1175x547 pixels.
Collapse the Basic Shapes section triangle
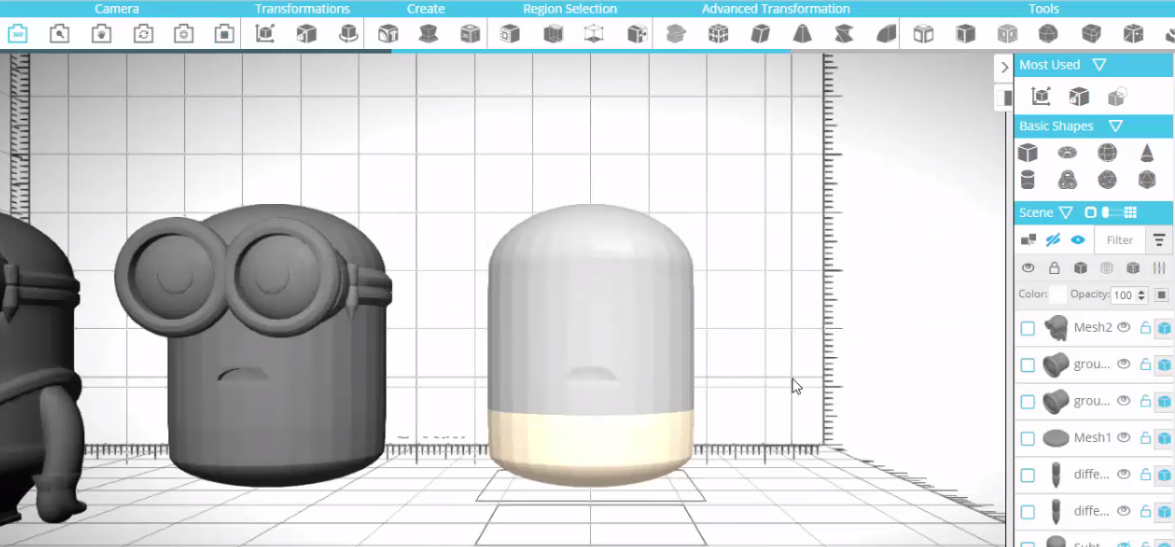[x=1115, y=126]
